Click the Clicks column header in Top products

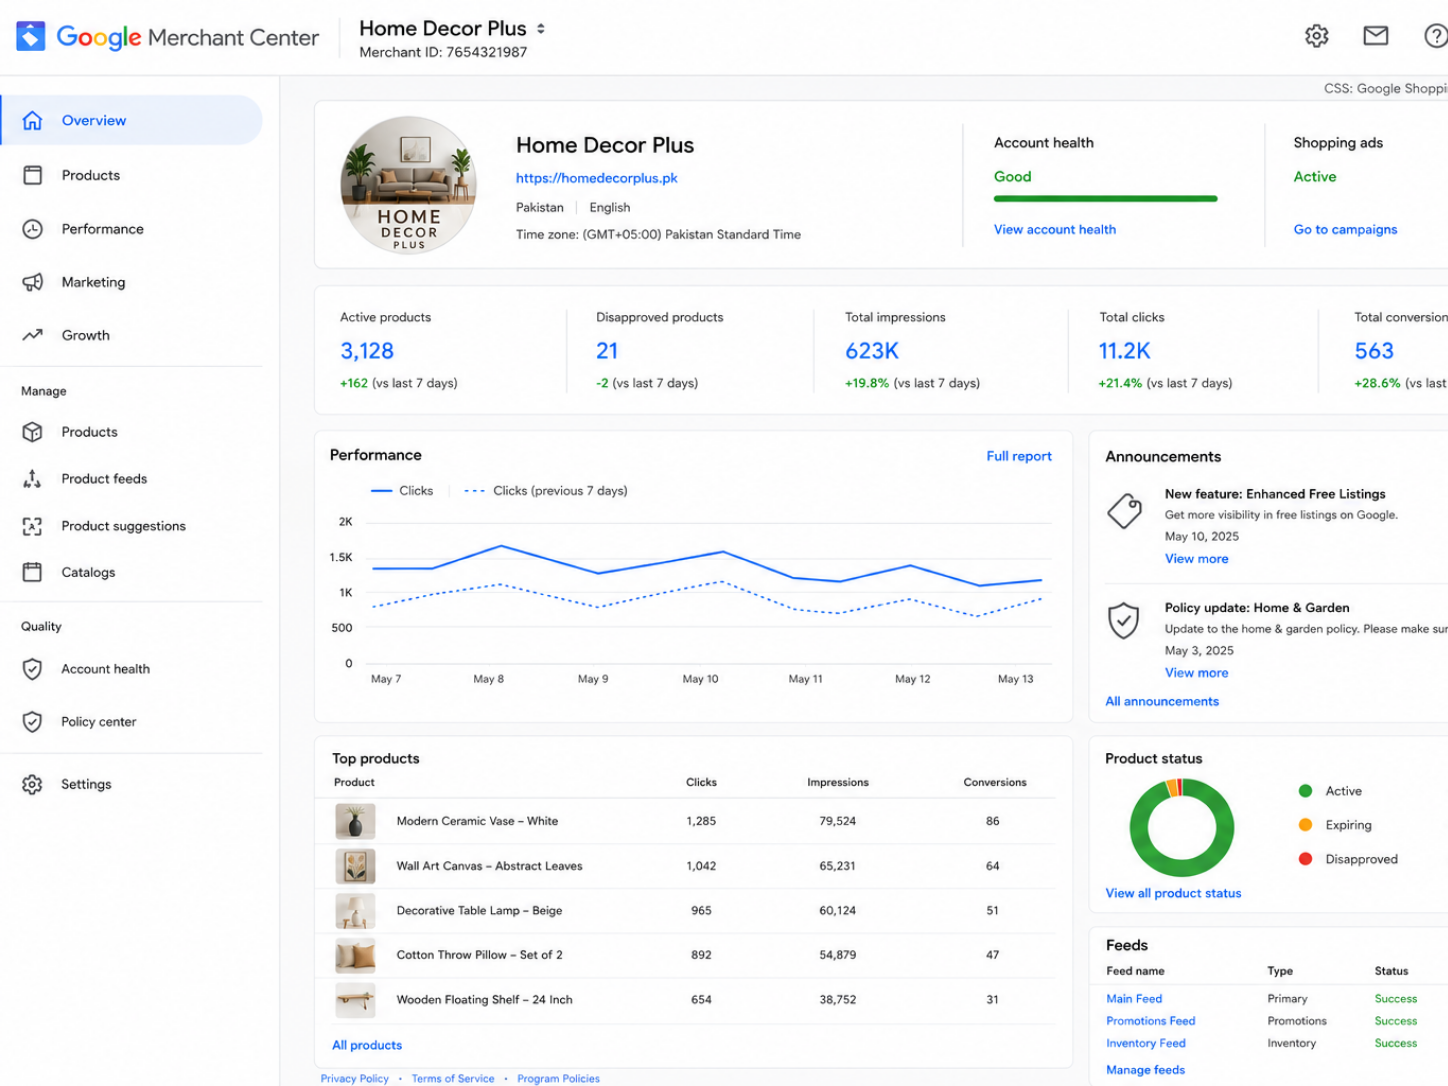[x=701, y=782]
